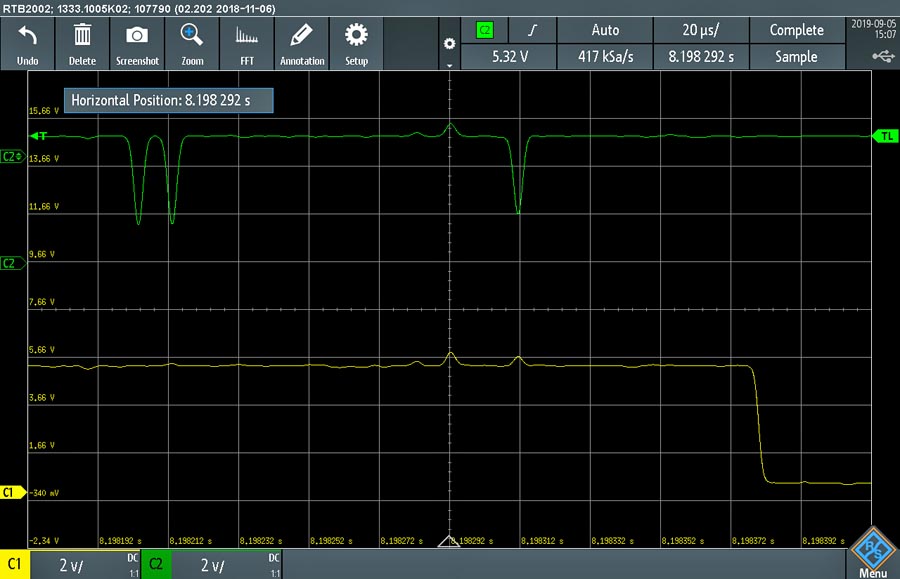This screenshot has height=579, width=900.
Task: Click the green TL trigger level marker
Action: tap(886, 136)
